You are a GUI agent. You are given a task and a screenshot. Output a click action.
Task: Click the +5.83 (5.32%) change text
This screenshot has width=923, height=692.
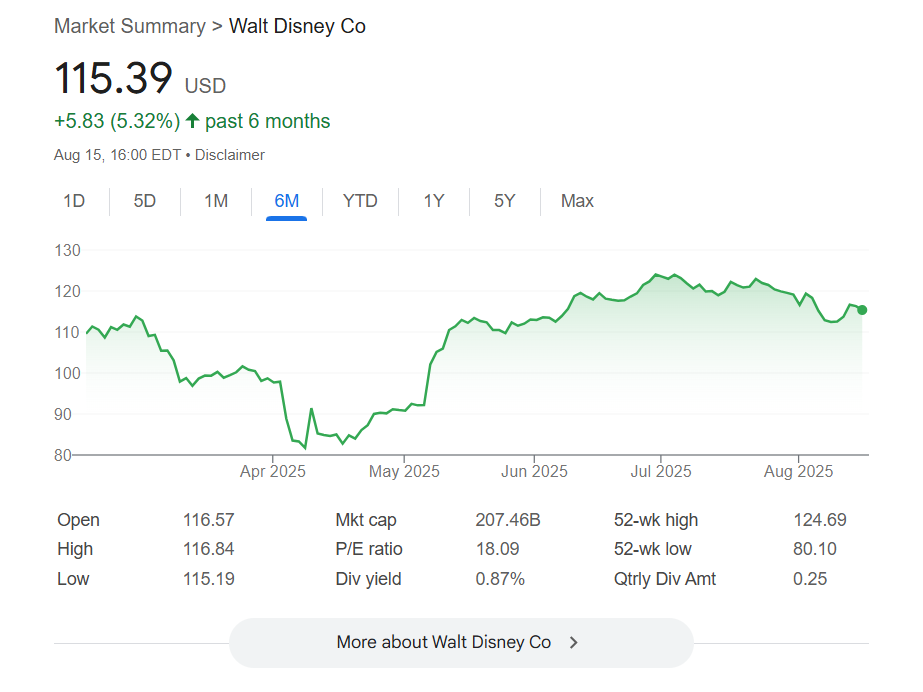pyautogui.click(x=117, y=121)
